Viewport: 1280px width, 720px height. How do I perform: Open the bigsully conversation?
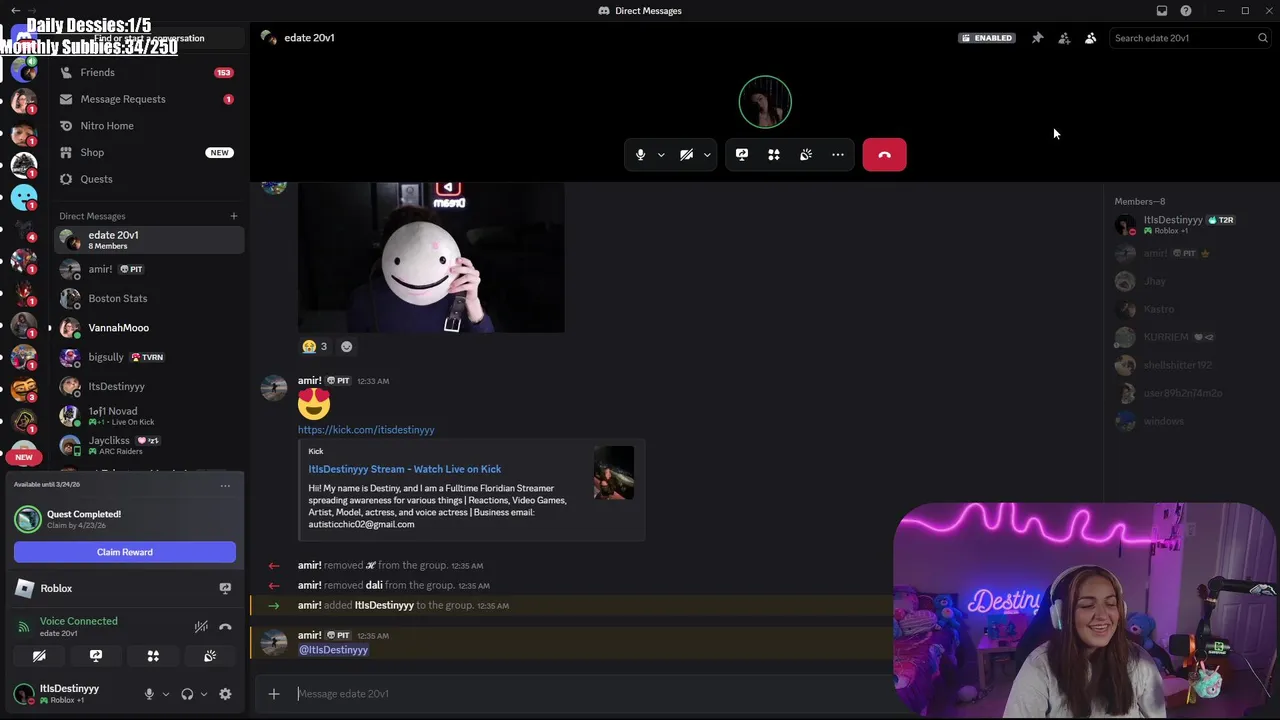tap(149, 357)
